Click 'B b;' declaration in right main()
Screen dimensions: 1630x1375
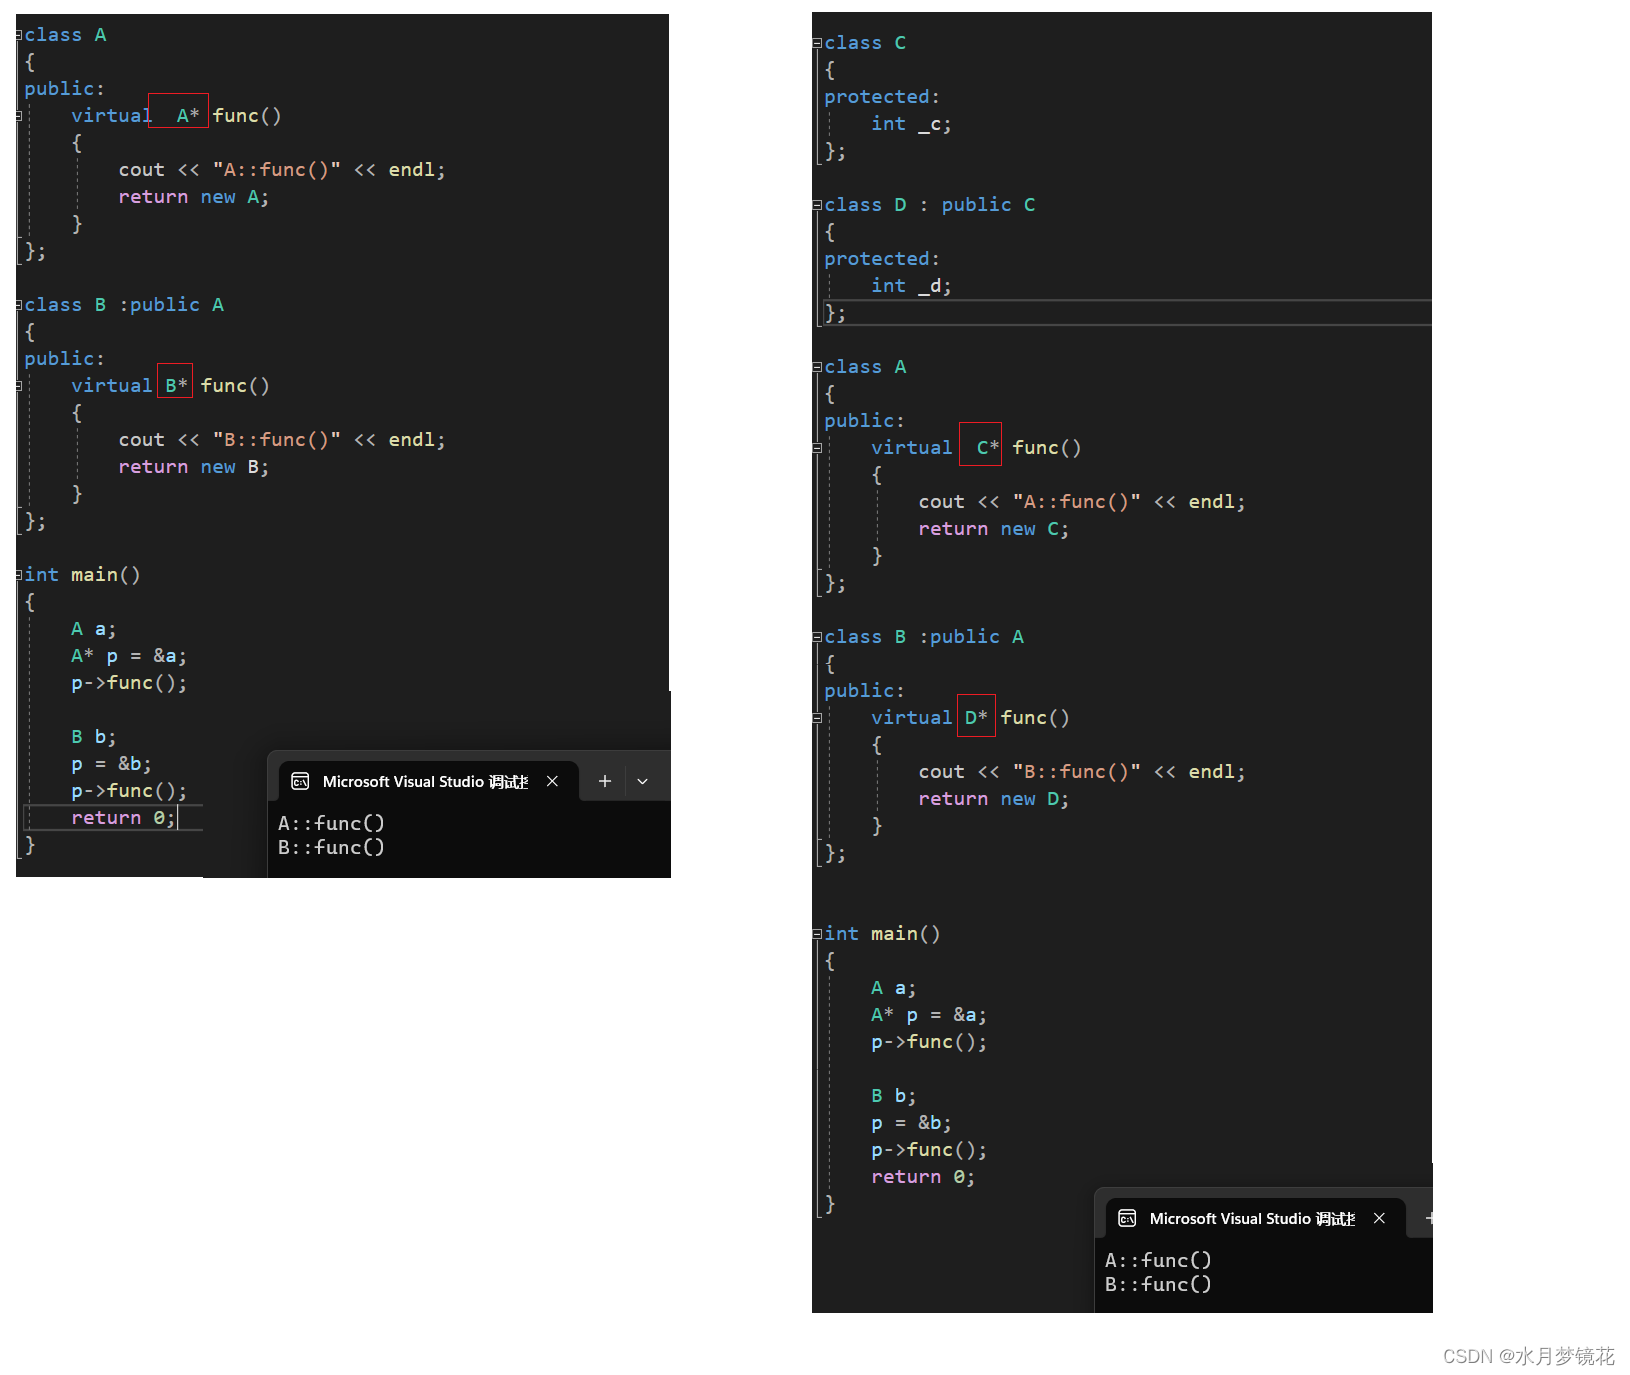click(x=894, y=1096)
